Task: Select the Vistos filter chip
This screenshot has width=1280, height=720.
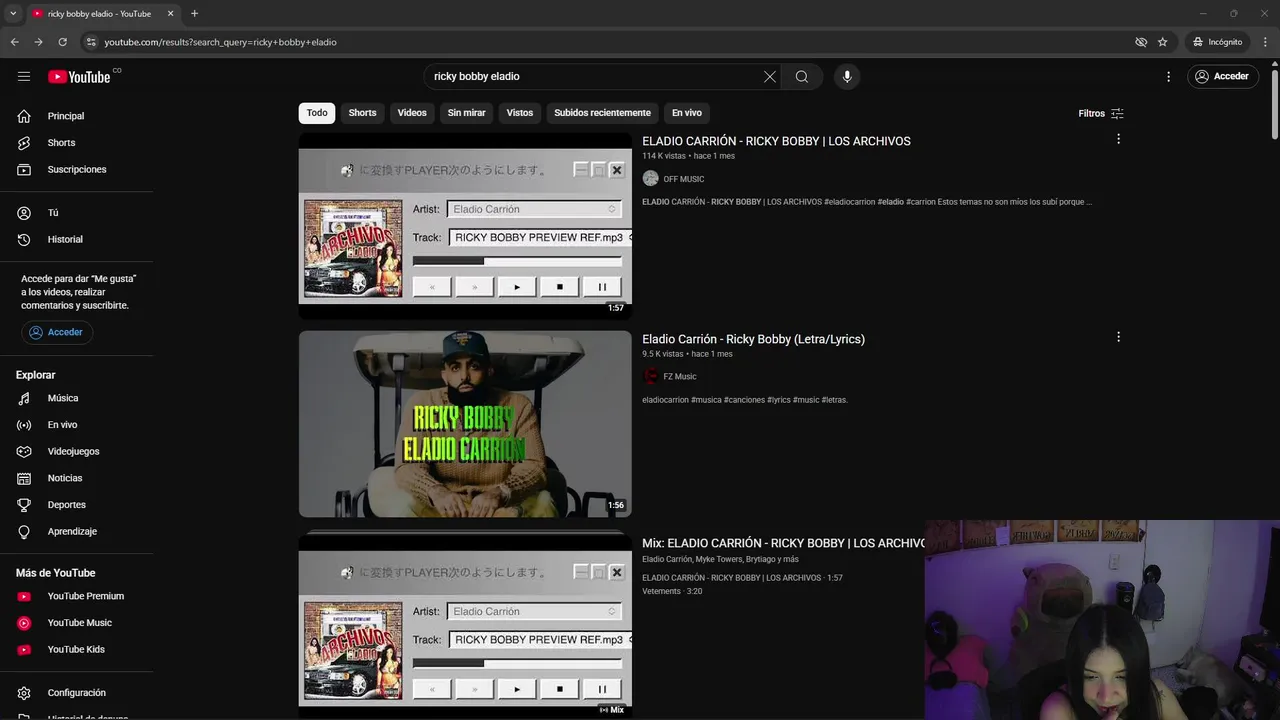Action: click(520, 113)
